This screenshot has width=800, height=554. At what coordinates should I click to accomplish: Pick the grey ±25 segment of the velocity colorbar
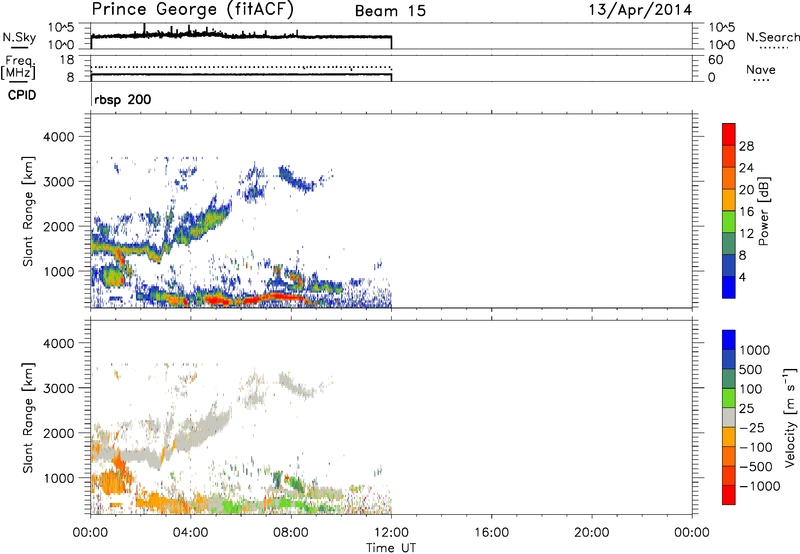point(729,417)
